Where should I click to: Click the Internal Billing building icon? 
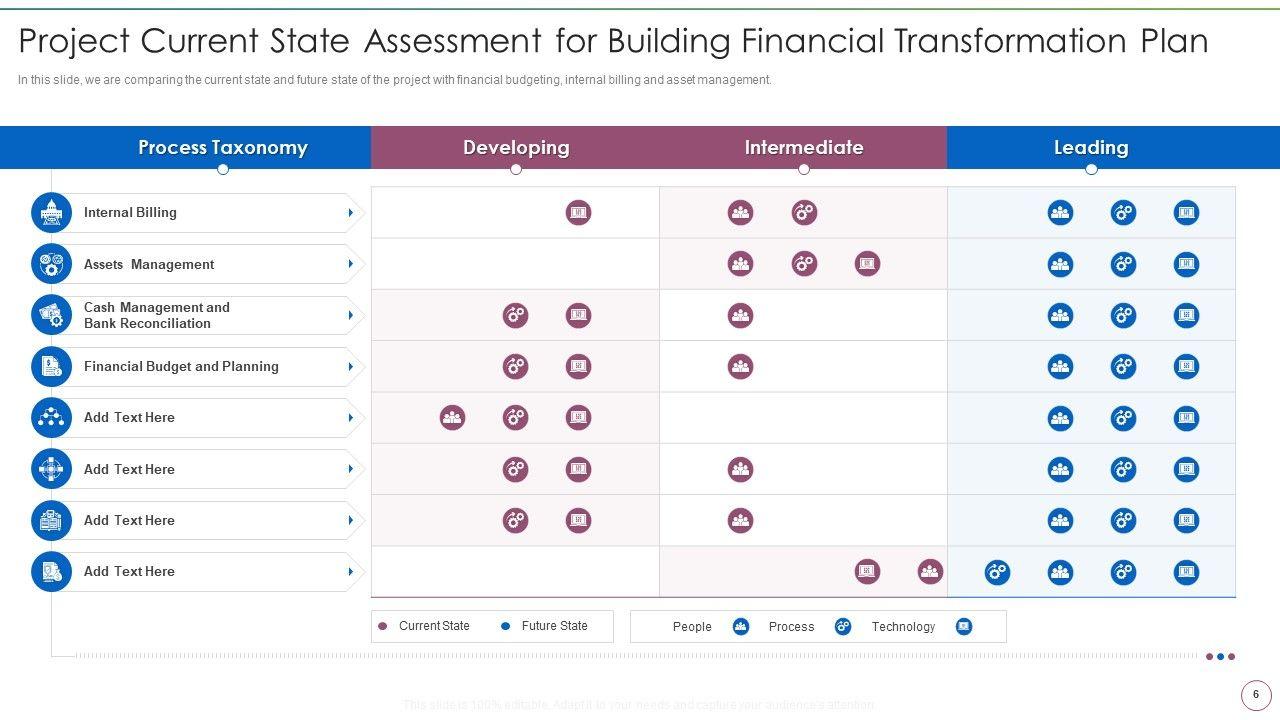51,213
